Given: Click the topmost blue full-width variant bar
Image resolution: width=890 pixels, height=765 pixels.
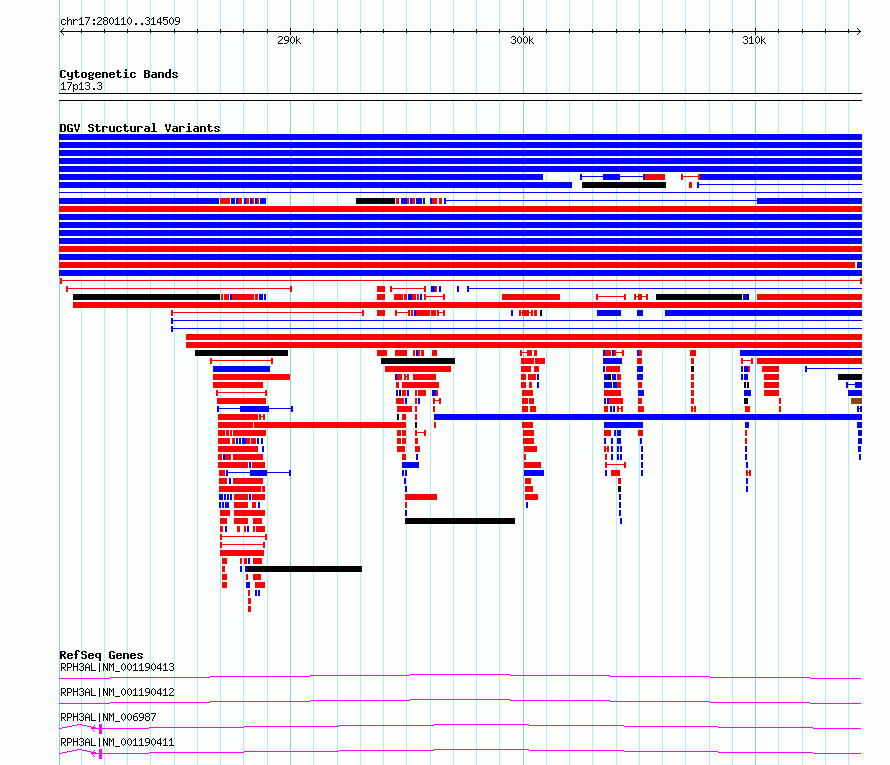Looking at the screenshot, I should pos(460,137).
